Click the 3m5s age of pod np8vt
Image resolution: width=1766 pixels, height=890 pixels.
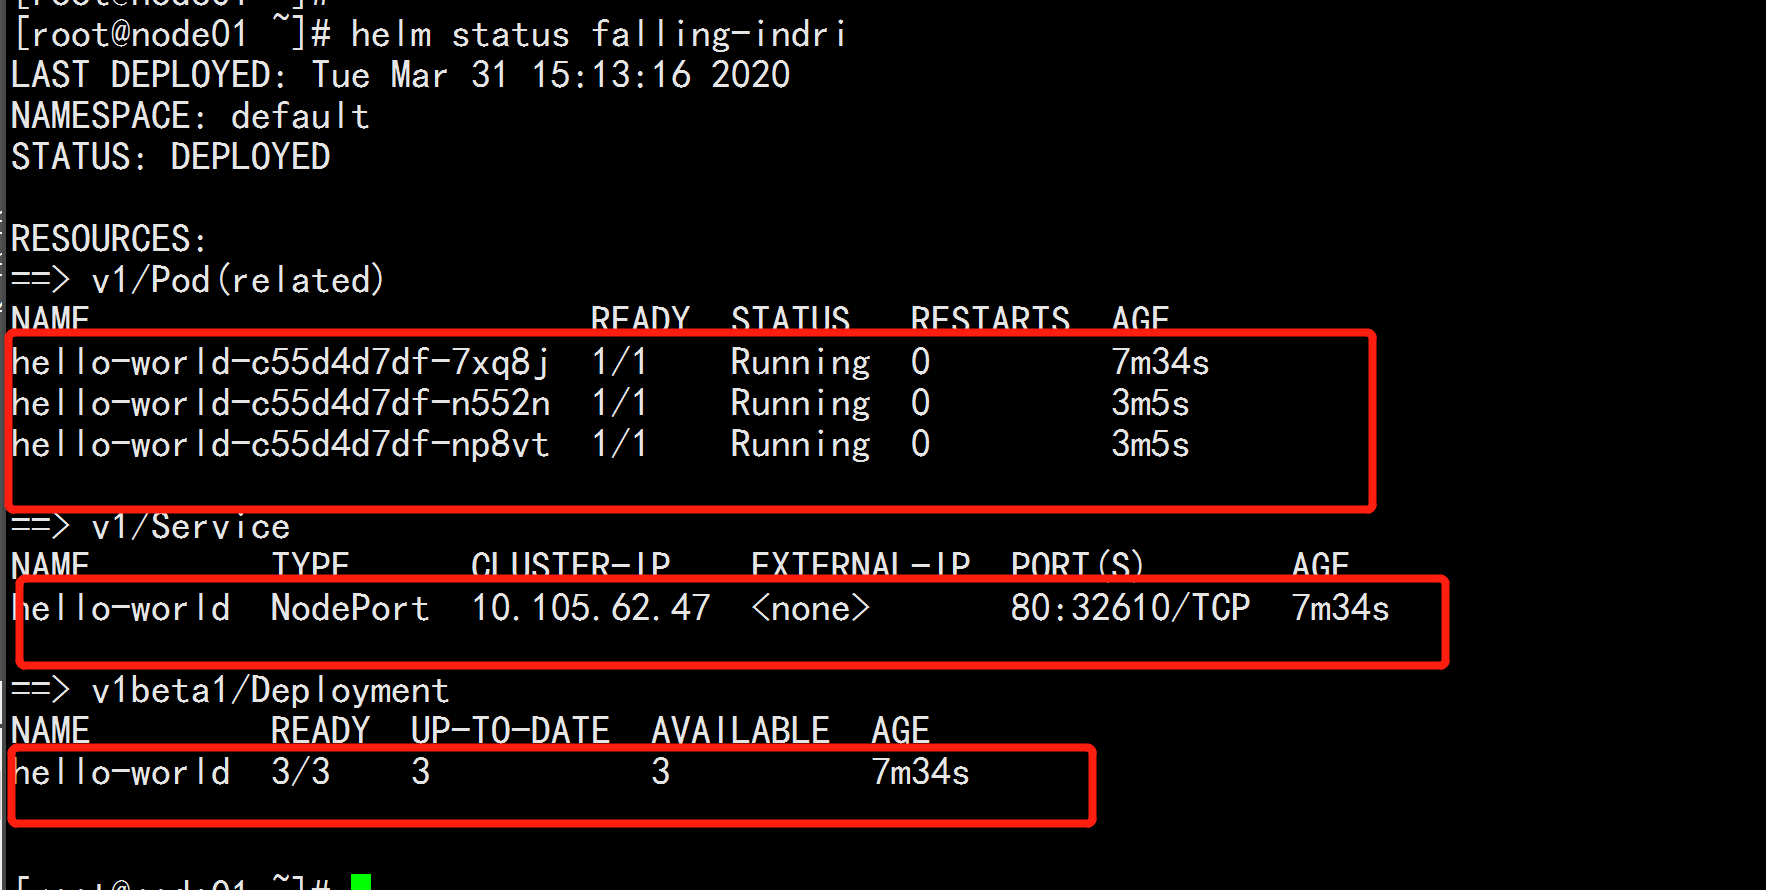point(1150,444)
